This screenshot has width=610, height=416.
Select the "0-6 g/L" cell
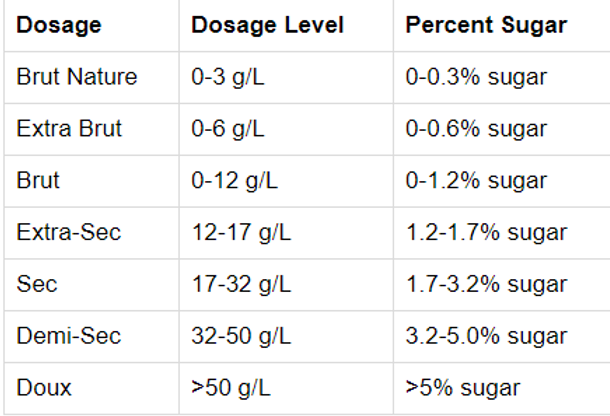pos(228,129)
